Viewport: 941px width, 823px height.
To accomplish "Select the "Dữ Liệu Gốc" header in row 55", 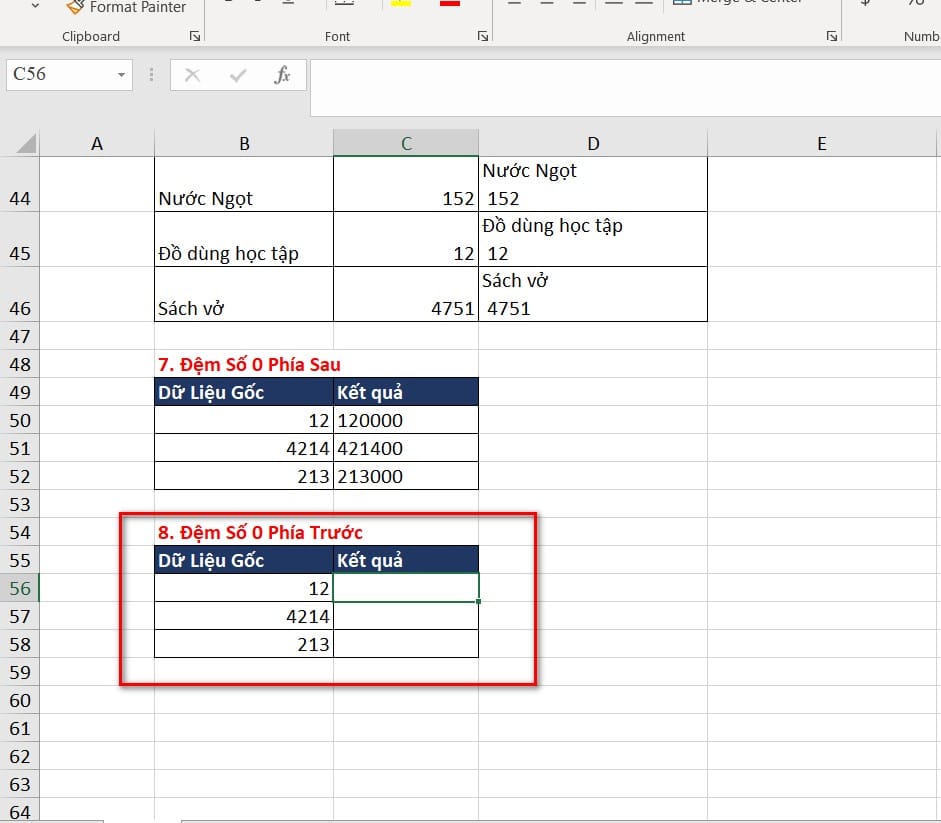I will [244, 560].
